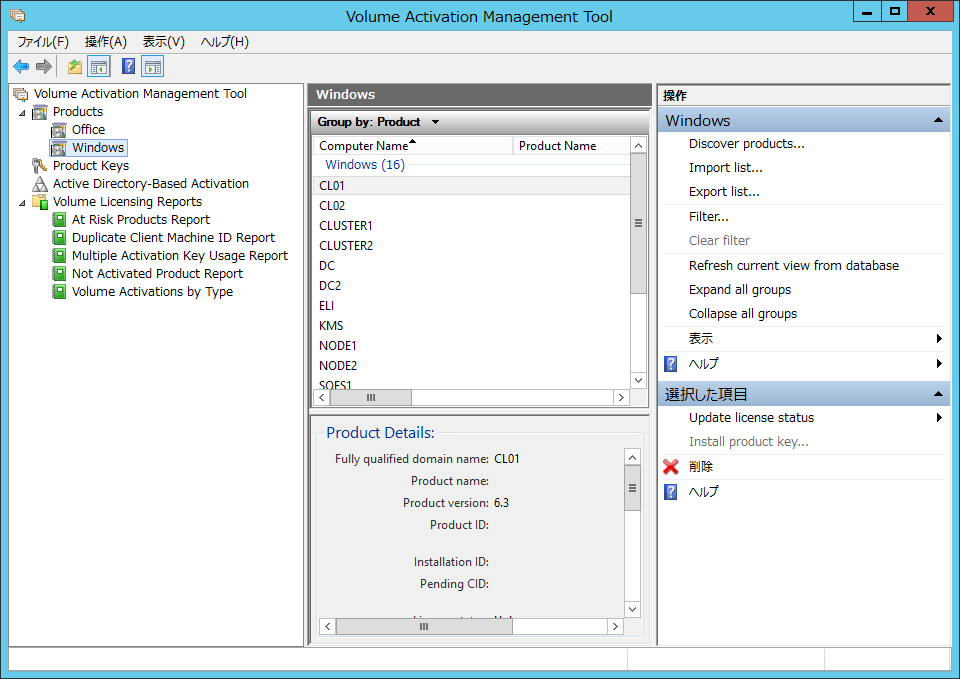Select the CLUSTER1 computer row
Screen dimensions: 960x679
pyautogui.click(x=471, y=226)
